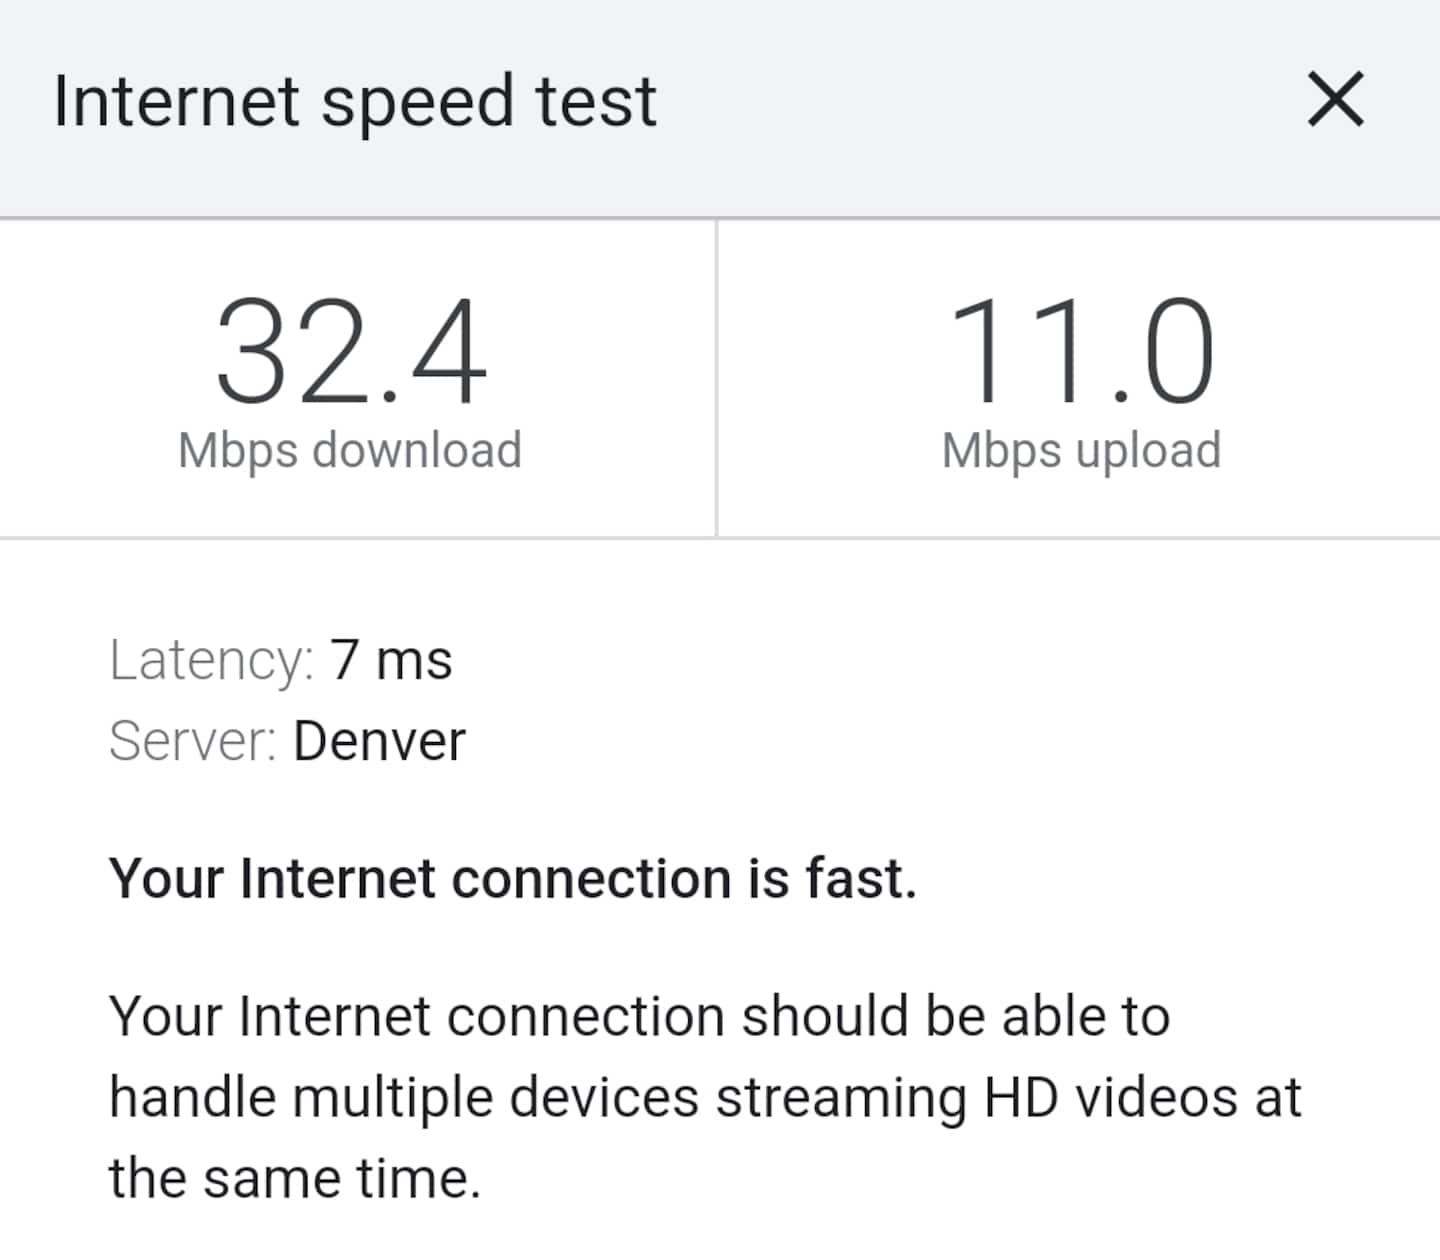The image size is (1440, 1260).
Task: Close the Internet speed test dialog
Action: click(x=1335, y=100)
